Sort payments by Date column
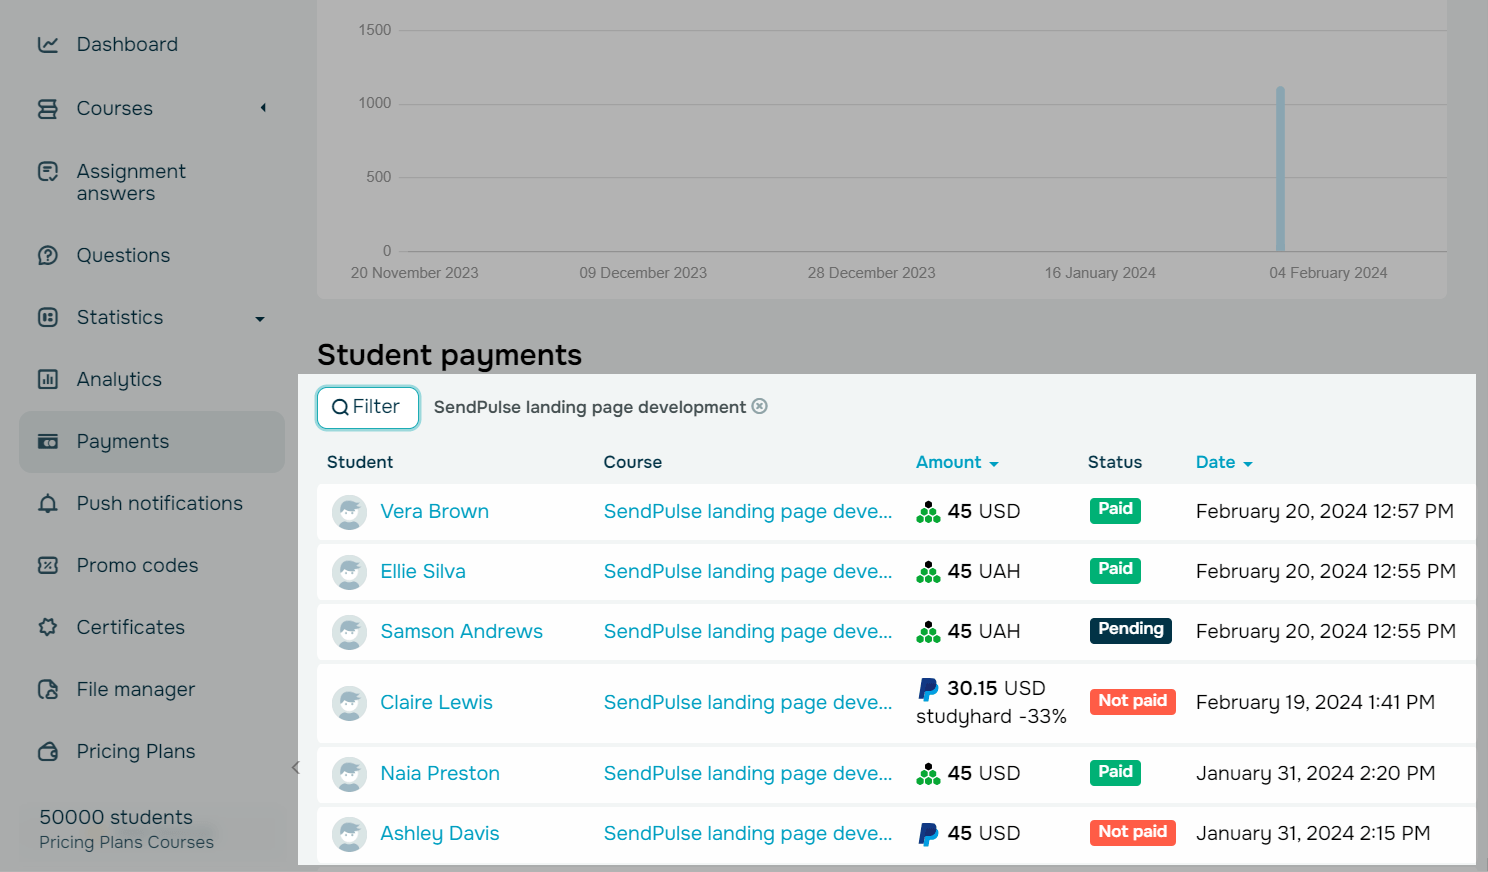 click(1223, 462)
